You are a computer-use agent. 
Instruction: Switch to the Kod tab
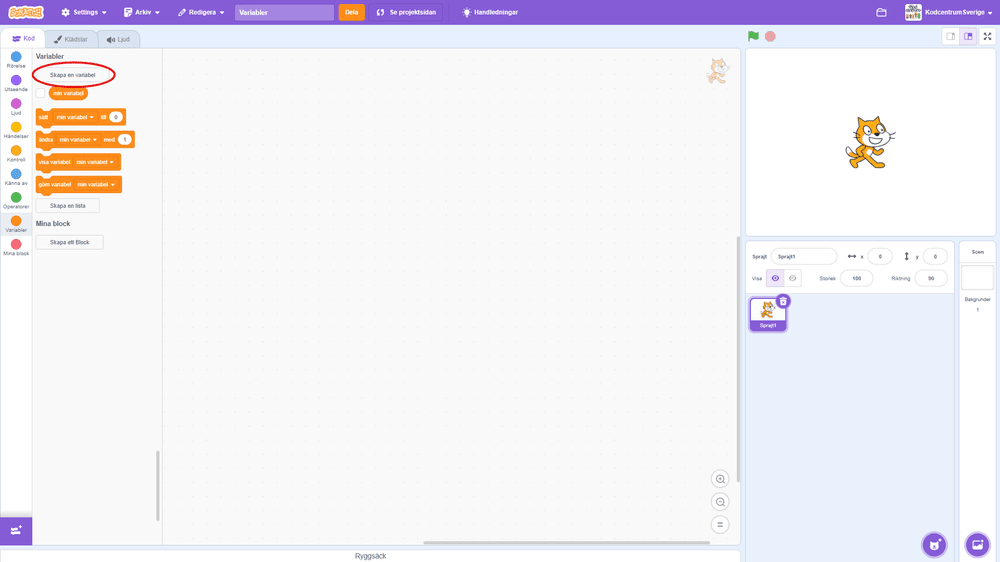[23, 38]
